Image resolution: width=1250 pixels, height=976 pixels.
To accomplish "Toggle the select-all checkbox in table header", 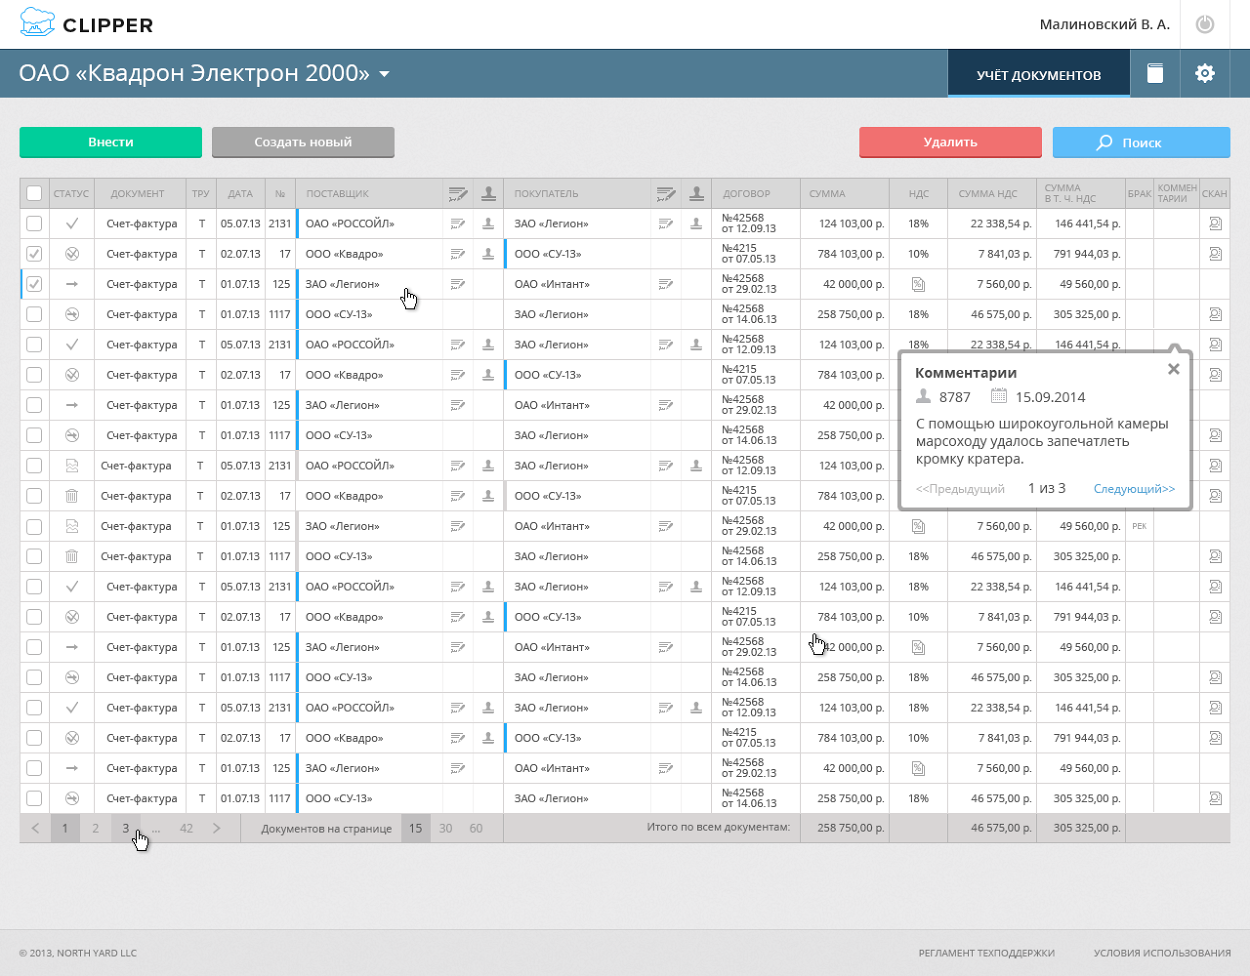I will tap(34, 194).
